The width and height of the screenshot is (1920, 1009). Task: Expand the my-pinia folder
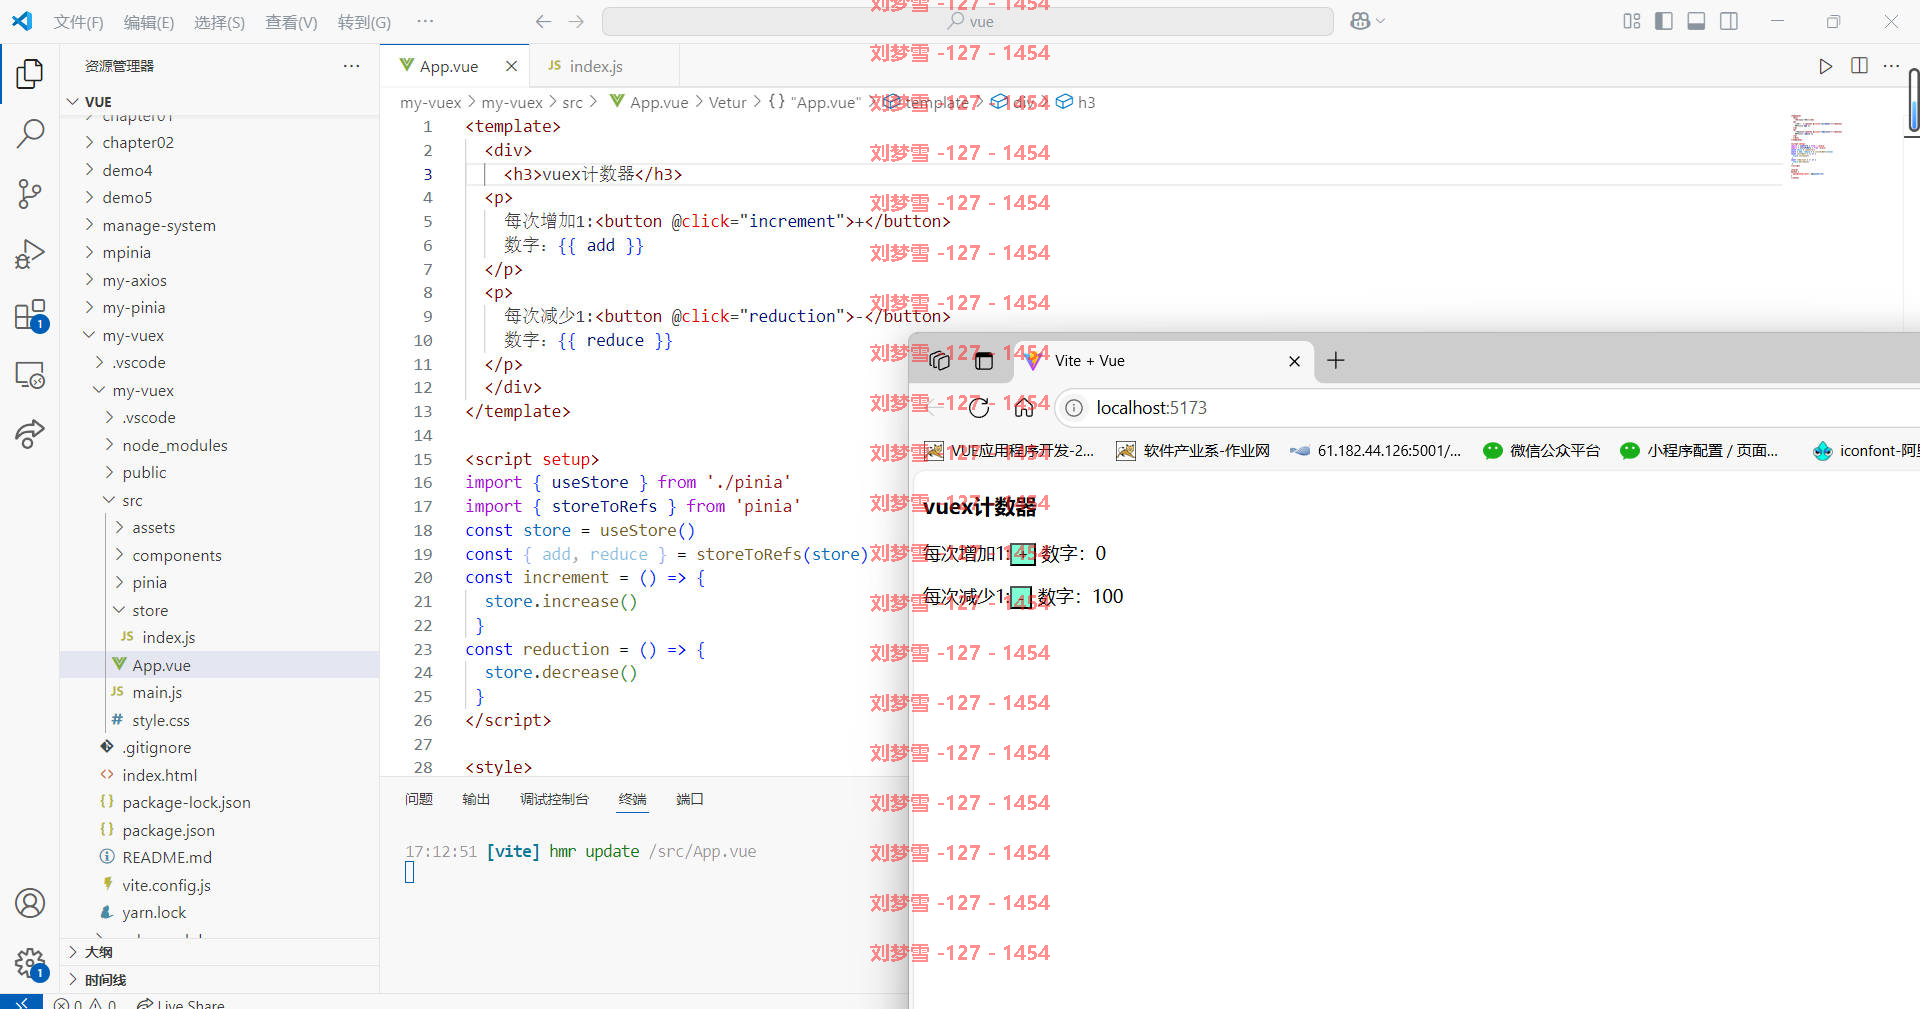133,307
